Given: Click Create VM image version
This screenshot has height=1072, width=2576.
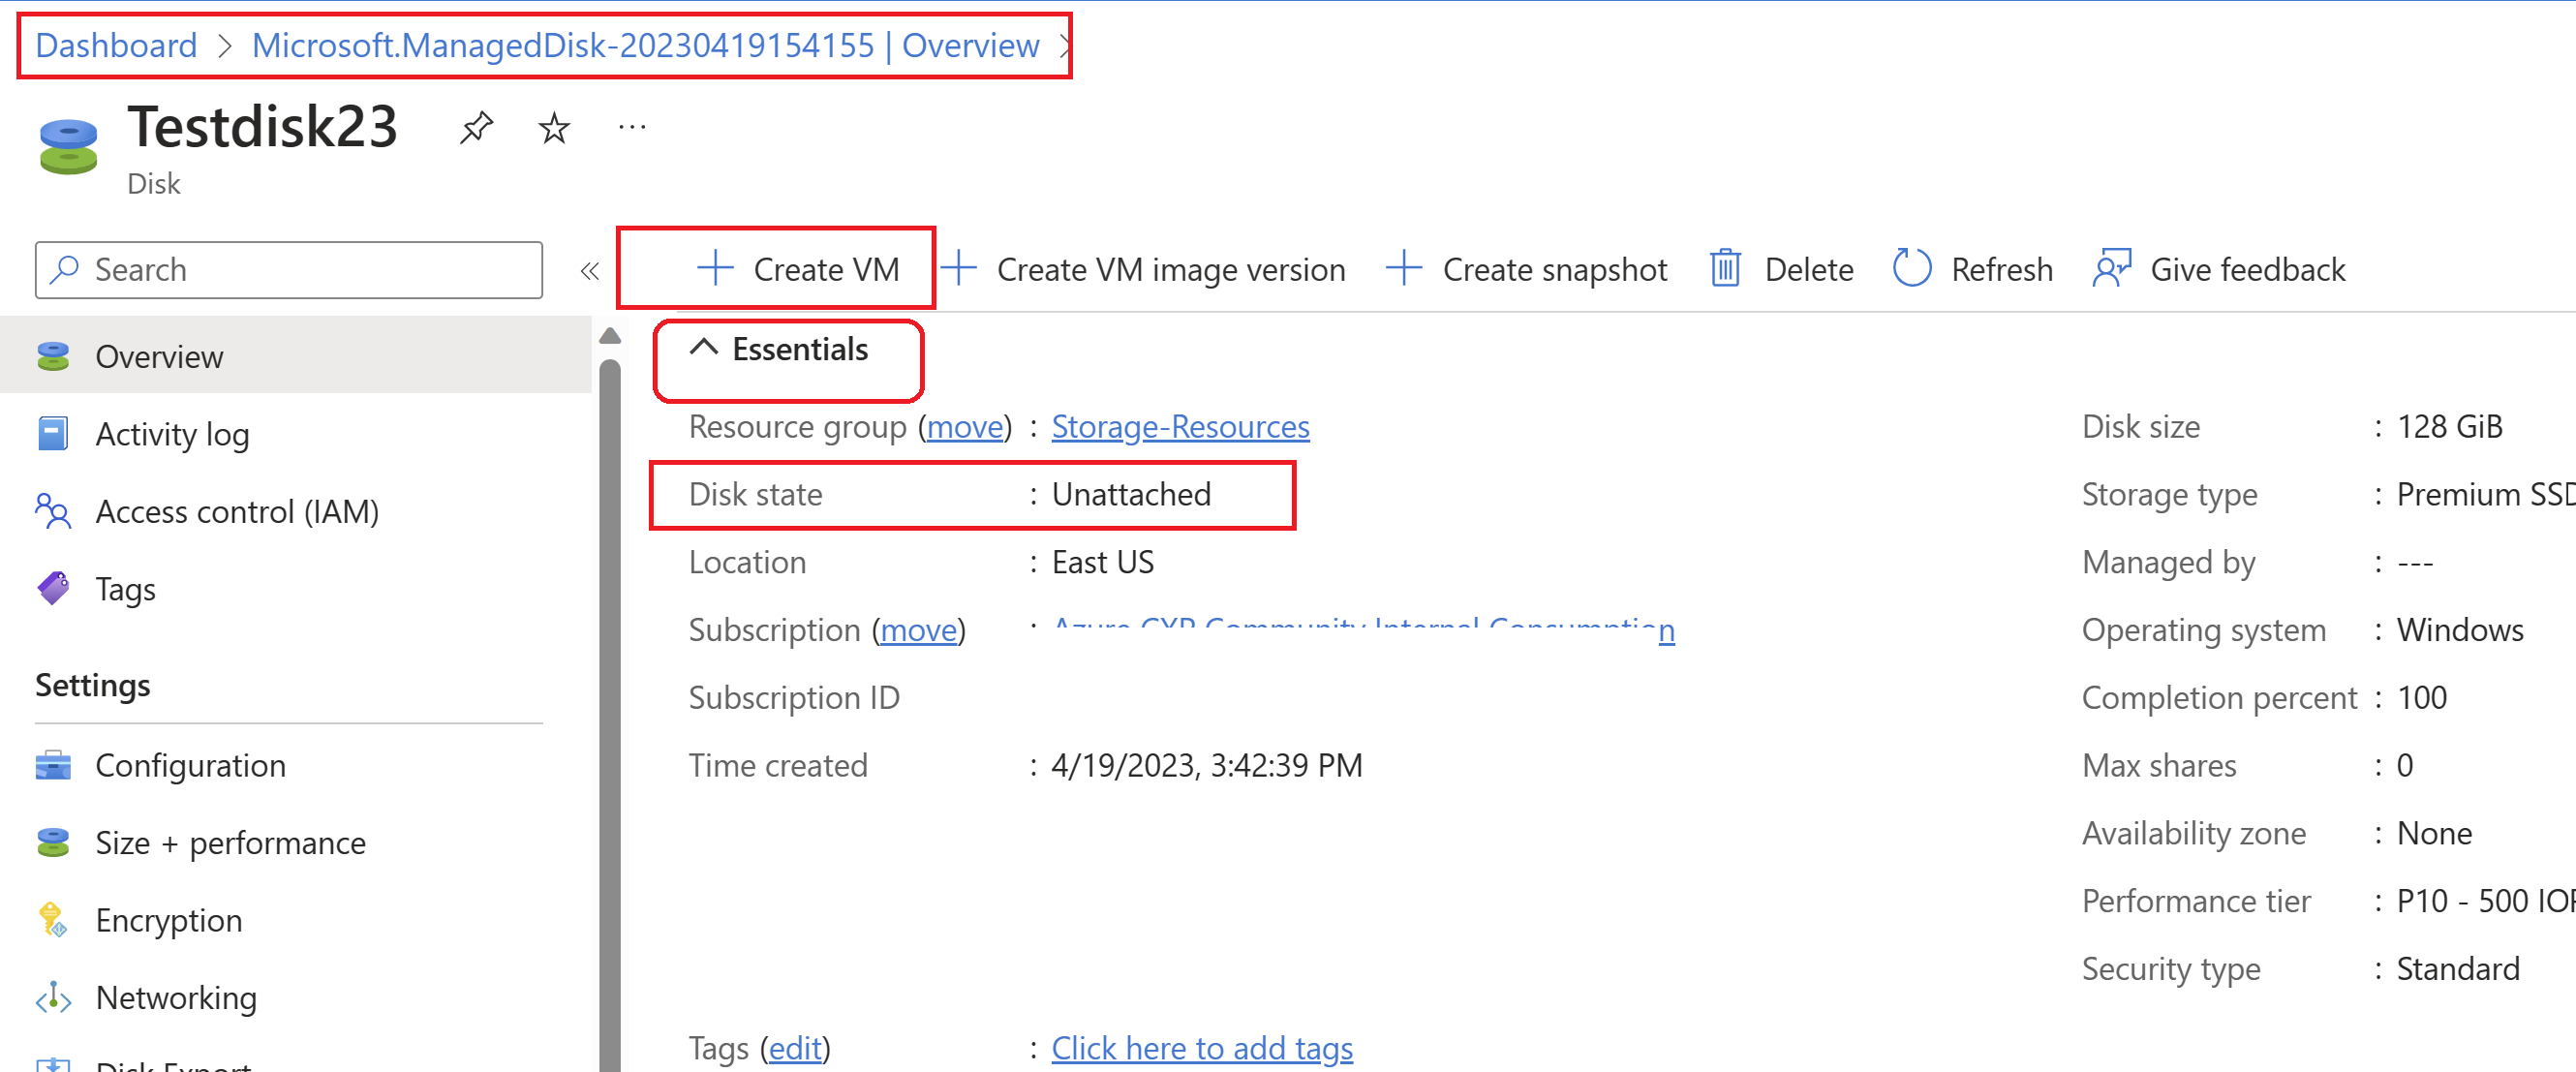Looking at the screenshot, I should 1143,269.
